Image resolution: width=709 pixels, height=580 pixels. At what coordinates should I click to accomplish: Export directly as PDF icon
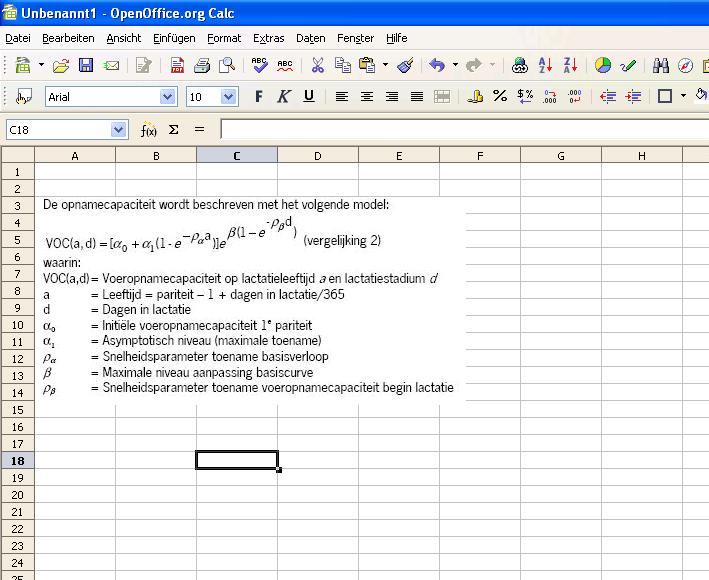pos(177,66)
